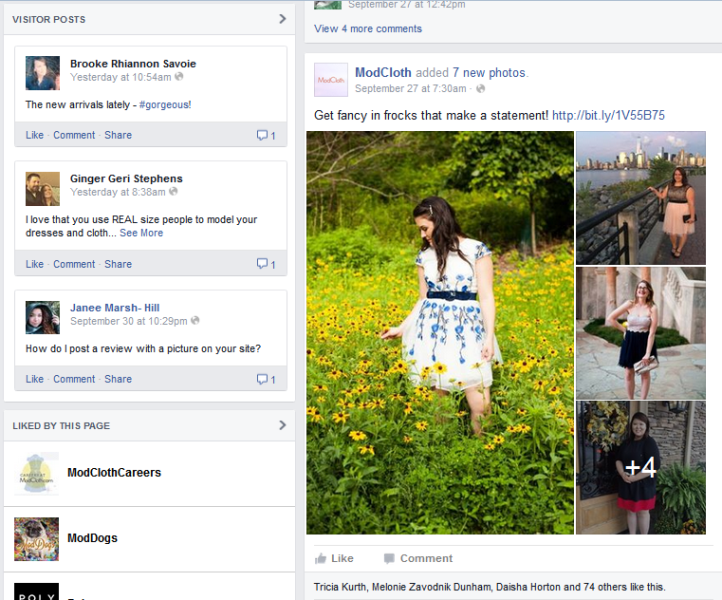
Task: Like Janee Marsh-Hill's visitor post
Action: click(x=35, y=379)
